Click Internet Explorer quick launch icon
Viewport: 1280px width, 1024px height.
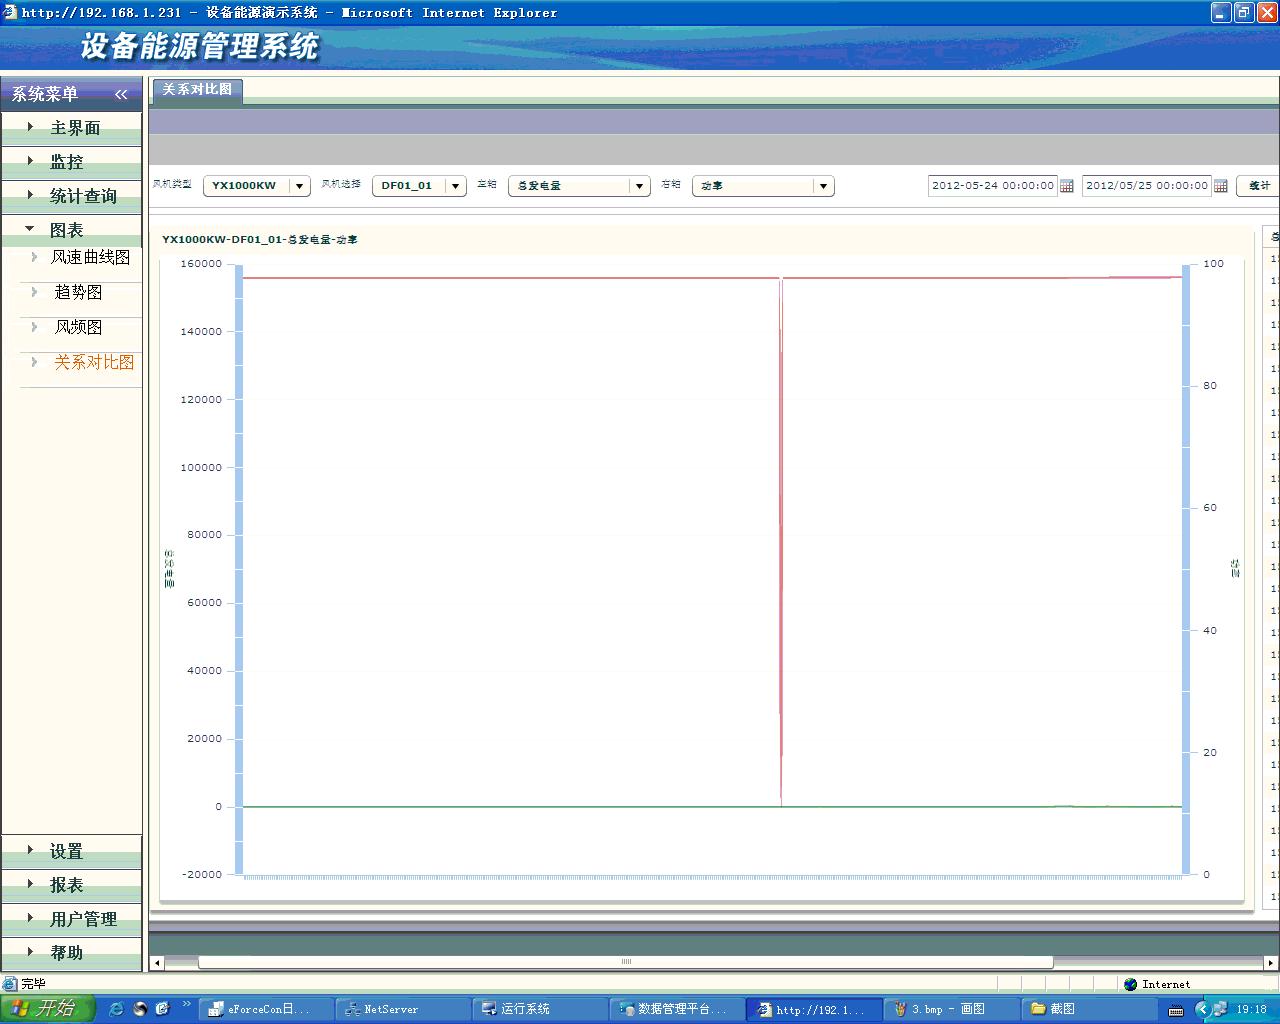pos(116,1009)
